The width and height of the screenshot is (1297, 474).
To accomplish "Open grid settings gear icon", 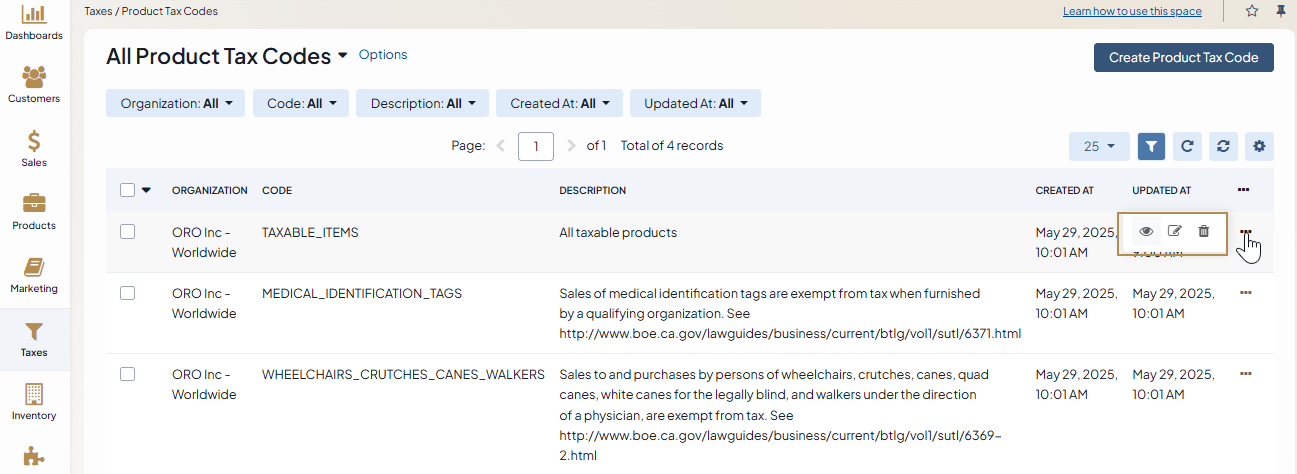I will point(1259,146).
